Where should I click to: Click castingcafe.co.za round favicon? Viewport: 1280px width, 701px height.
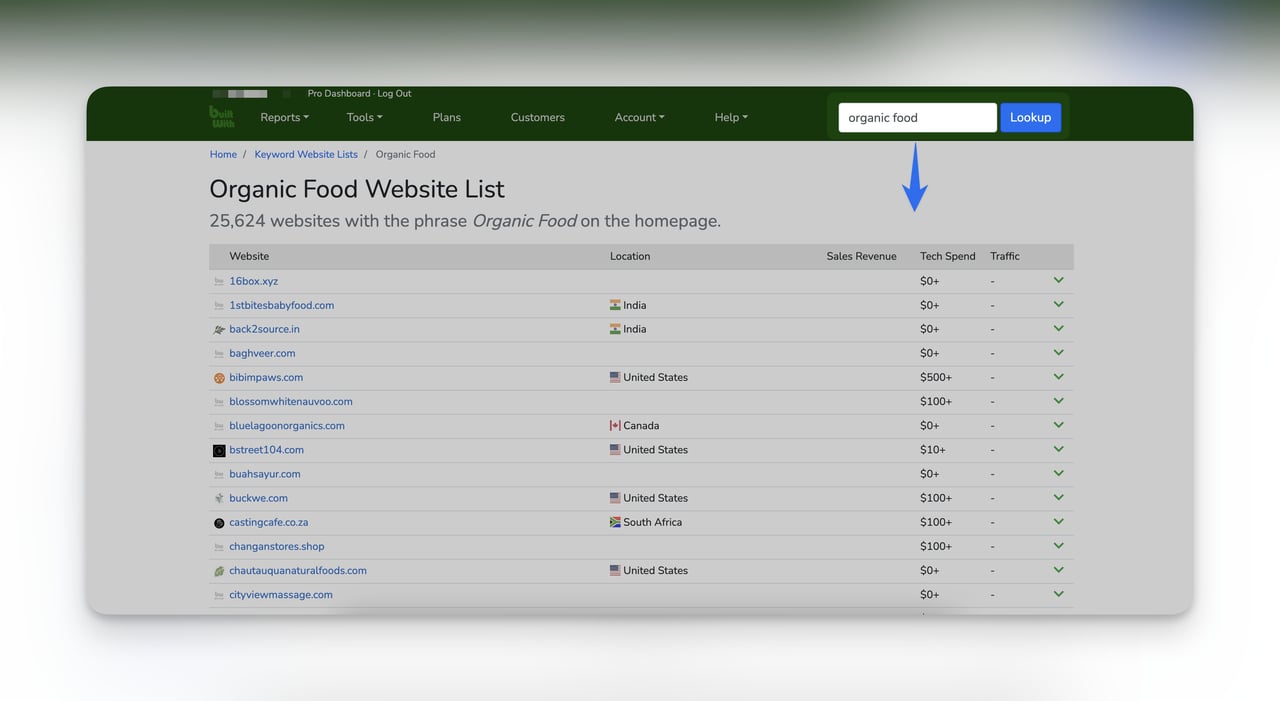coord(219,523)
